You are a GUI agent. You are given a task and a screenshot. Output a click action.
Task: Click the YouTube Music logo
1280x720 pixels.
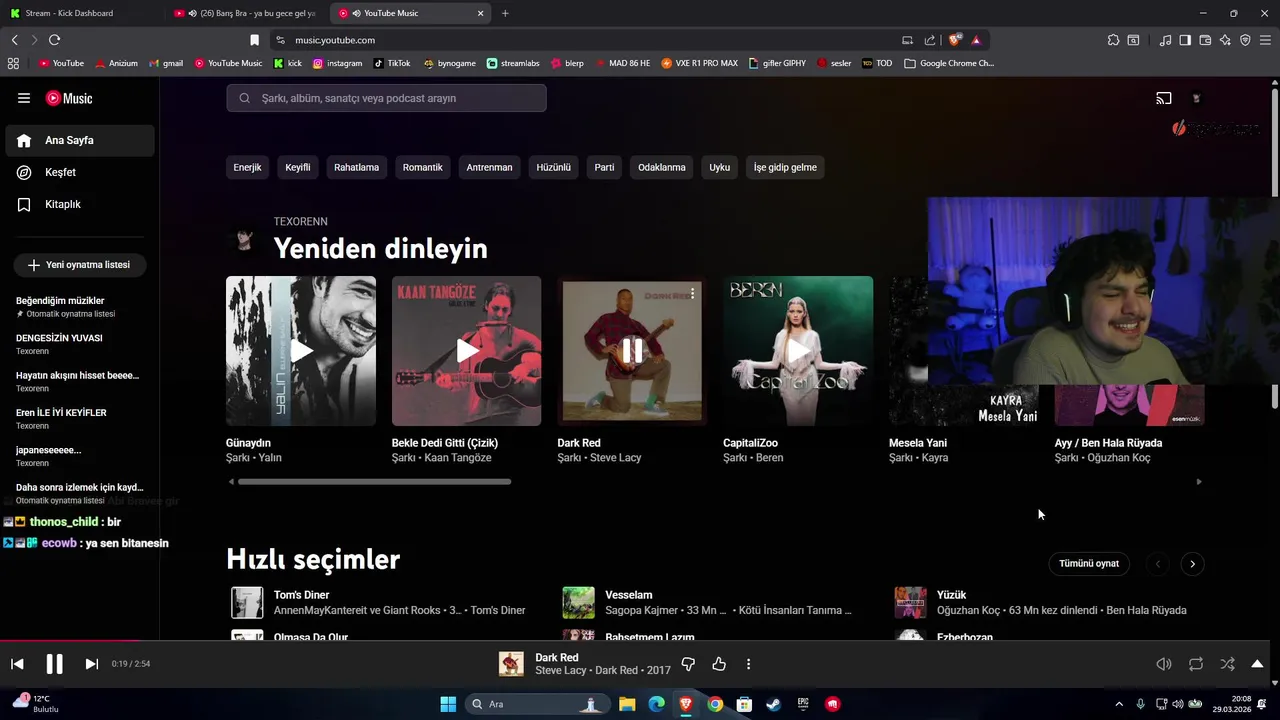[x=69, y=98]
